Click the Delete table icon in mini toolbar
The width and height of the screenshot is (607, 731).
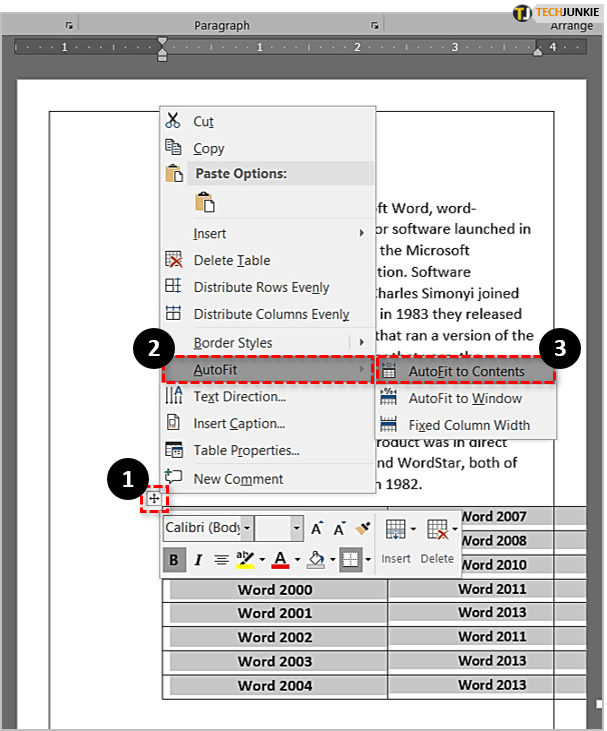click(437, 530)
